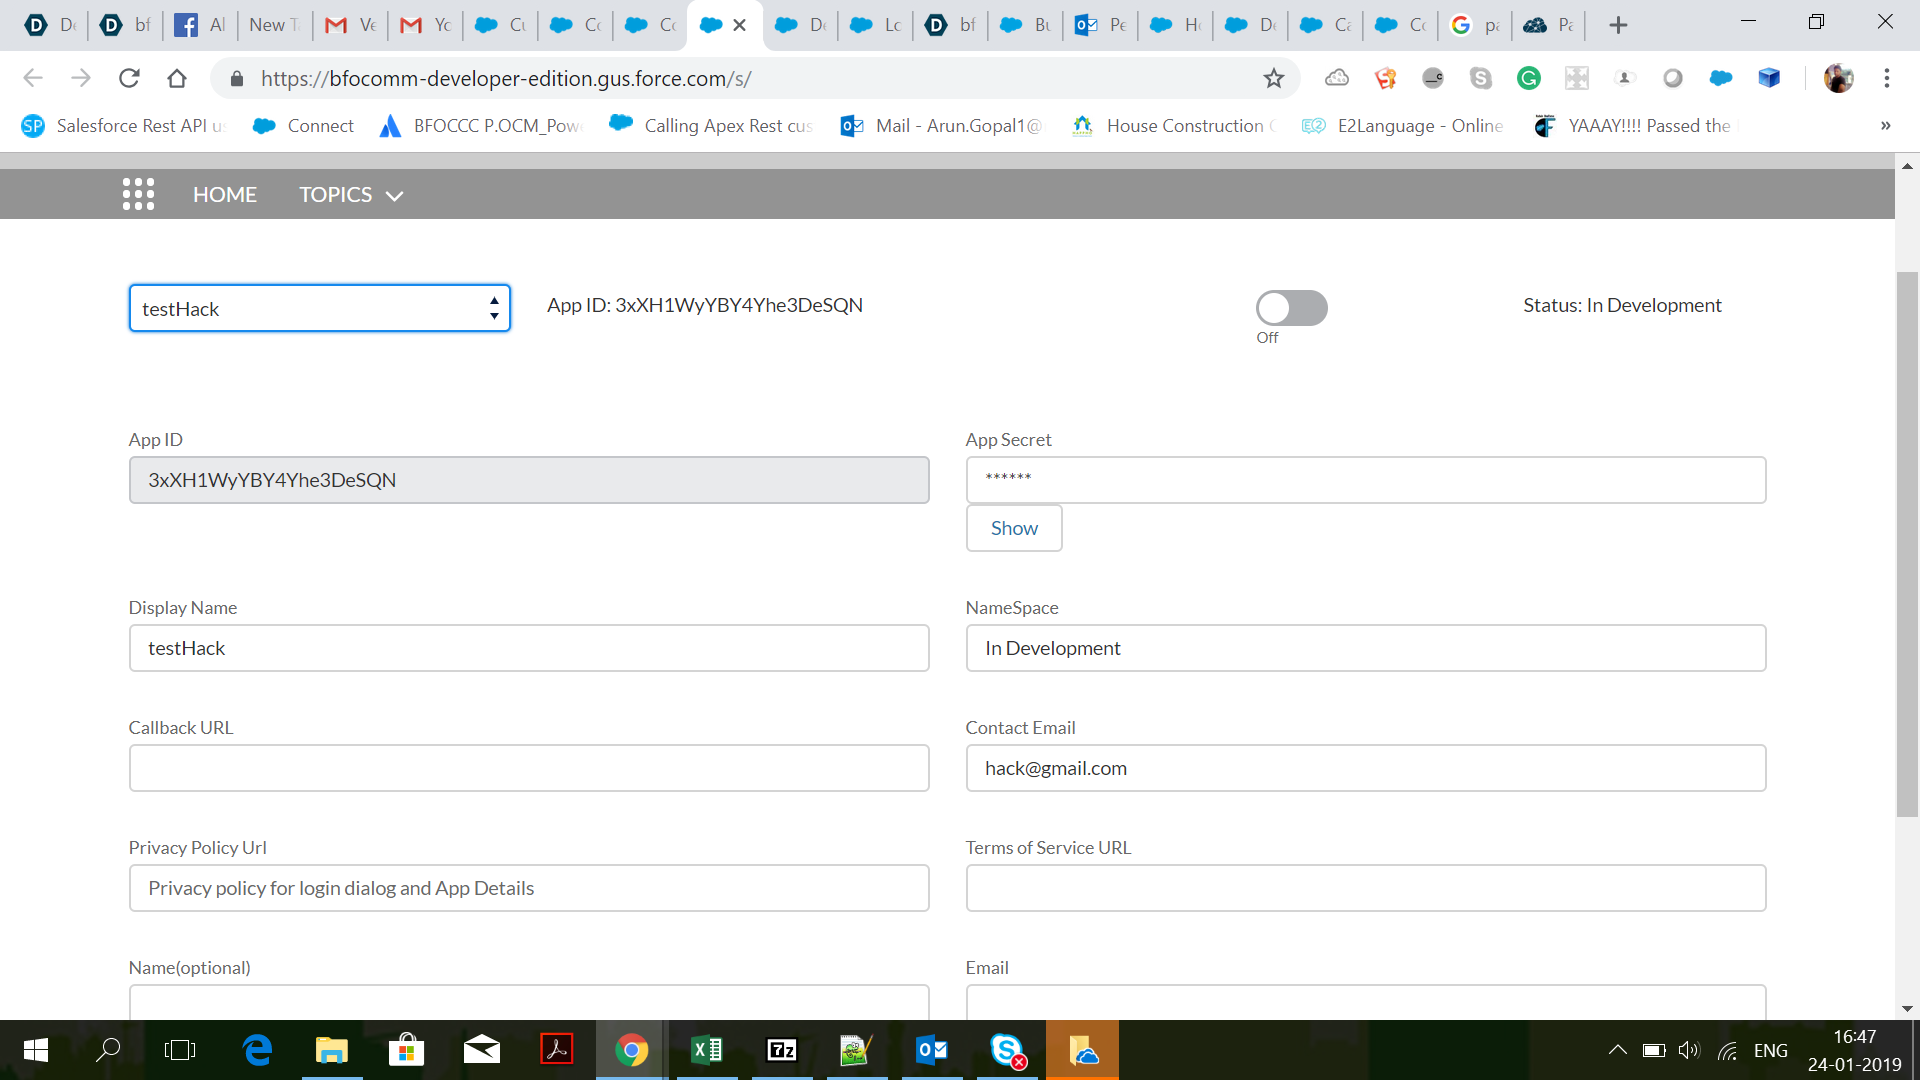Click the page vertical scrollbar thumb
Viewport: 1920px width, 1080px height.
pos(1907,545)
